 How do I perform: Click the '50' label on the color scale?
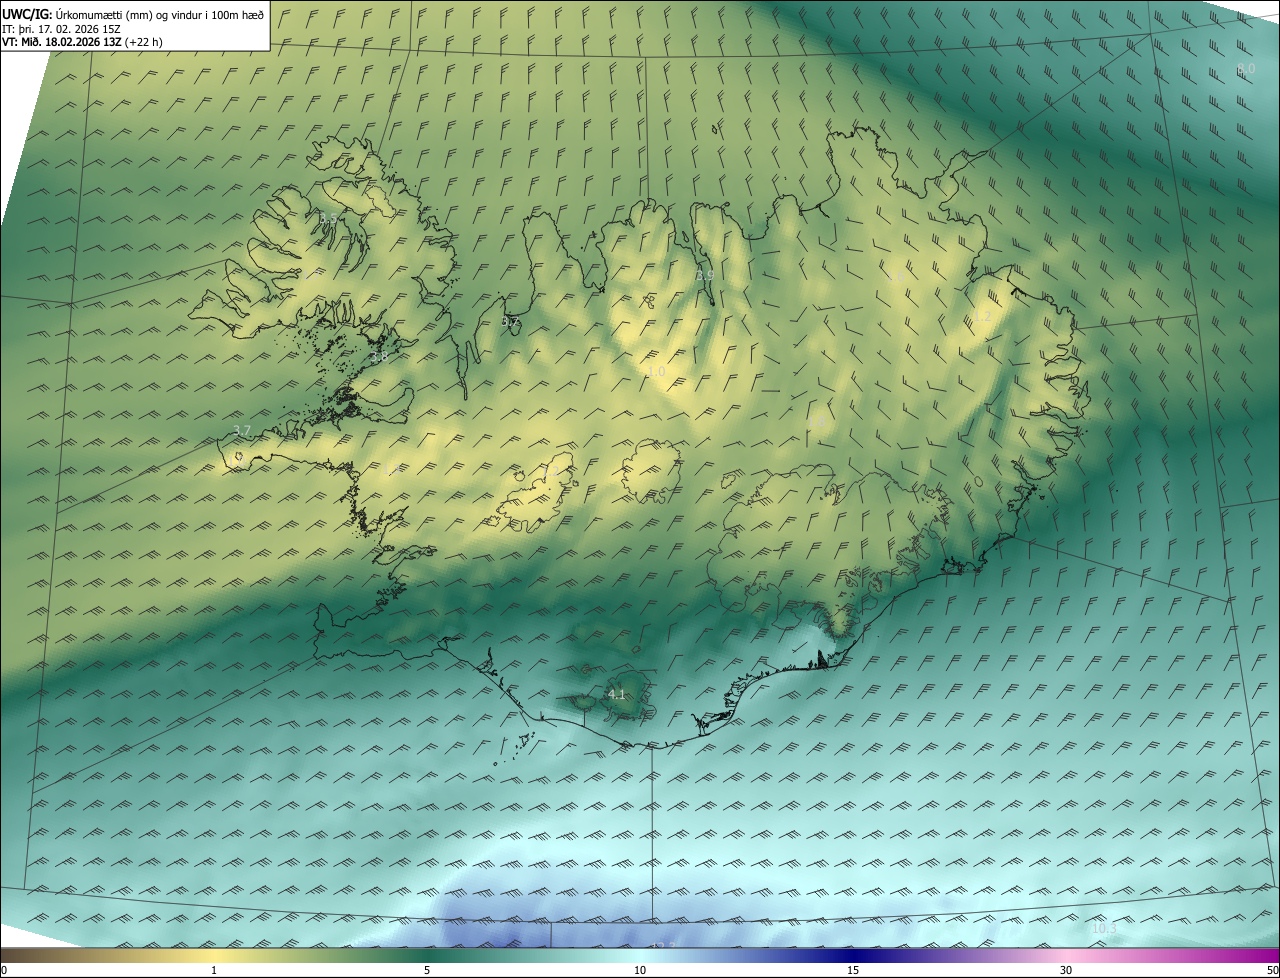pyautogui.click(x=1271, y=970)
